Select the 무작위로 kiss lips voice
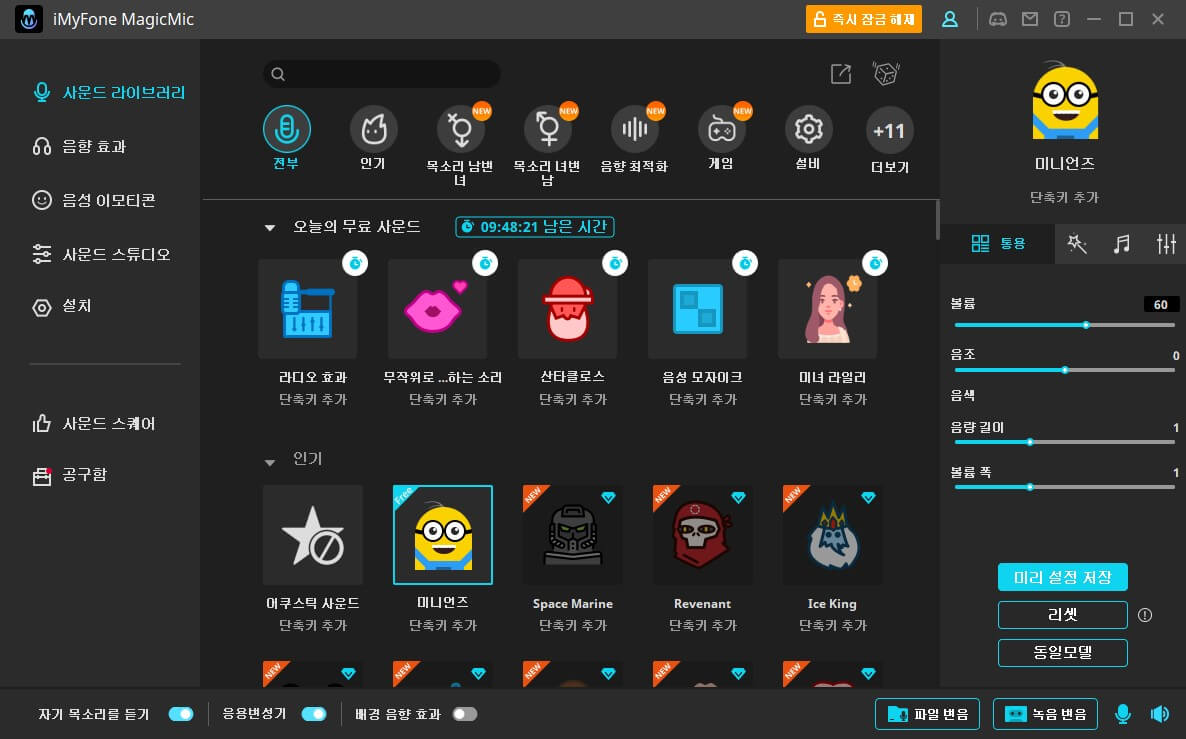The height and width of the screenshot is (739, 1186). [x=438, y=309]
